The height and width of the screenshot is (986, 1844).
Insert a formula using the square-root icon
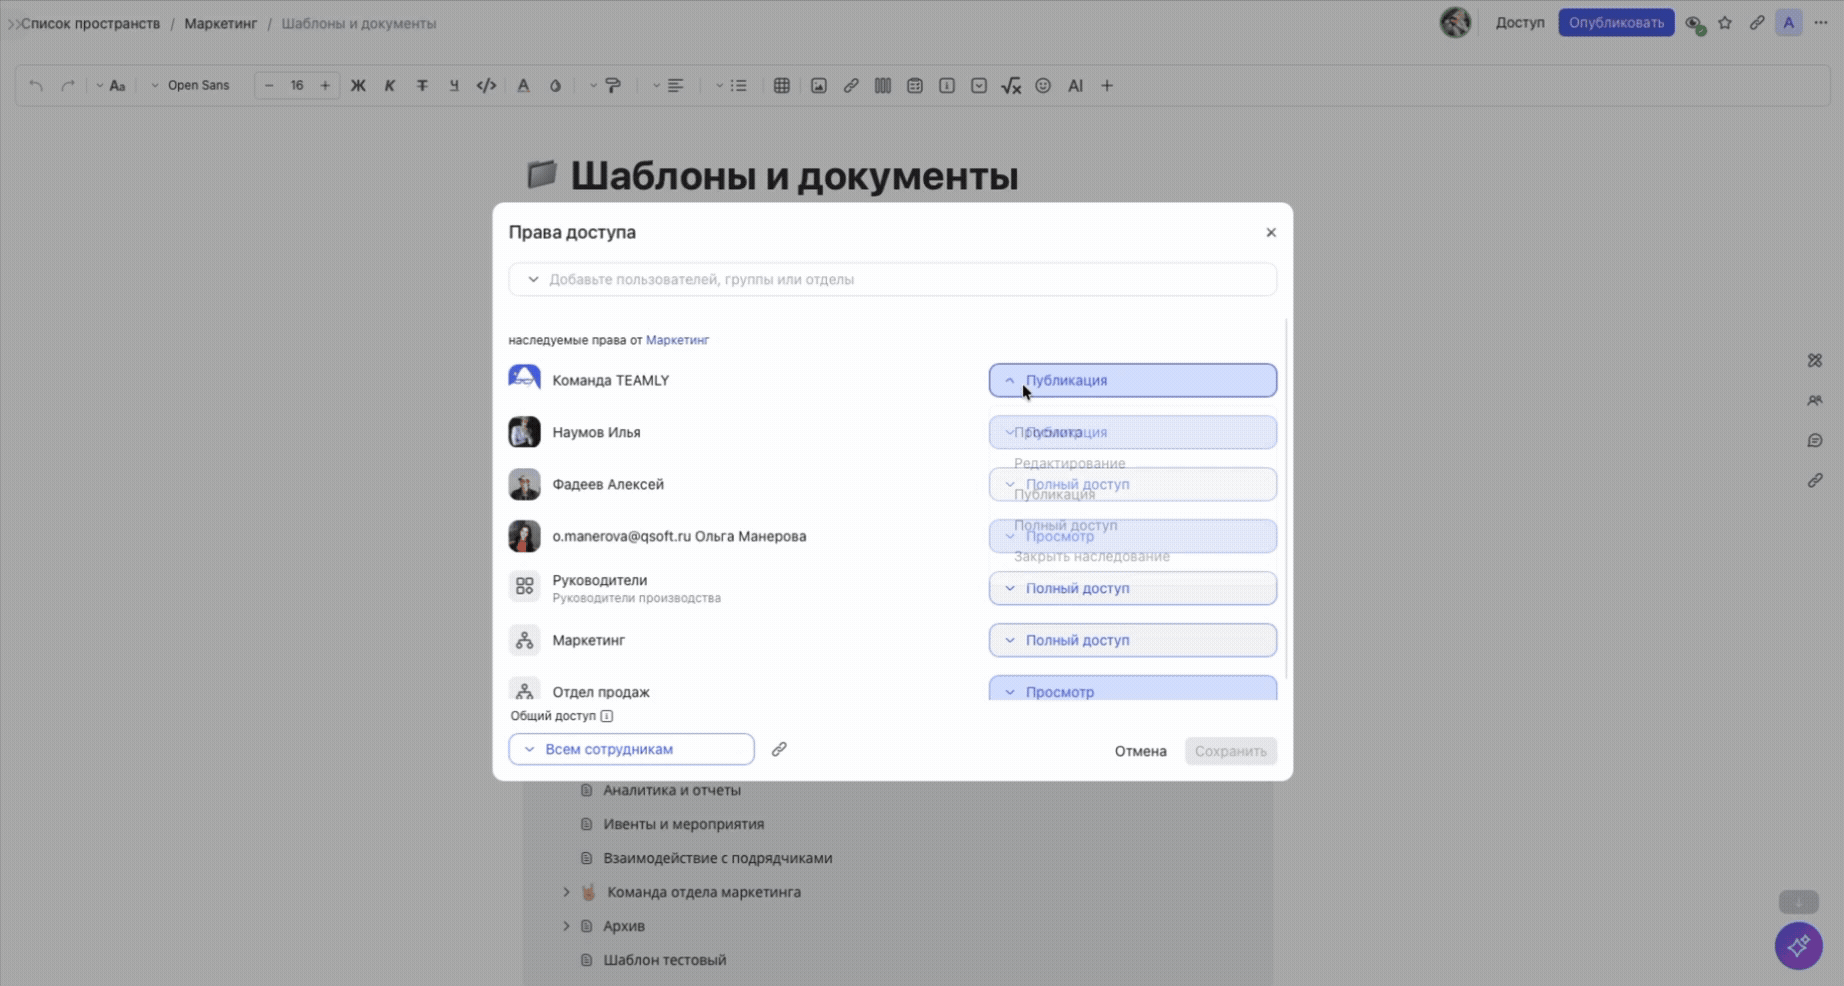pyautogui.click(x=1010, y=86)
